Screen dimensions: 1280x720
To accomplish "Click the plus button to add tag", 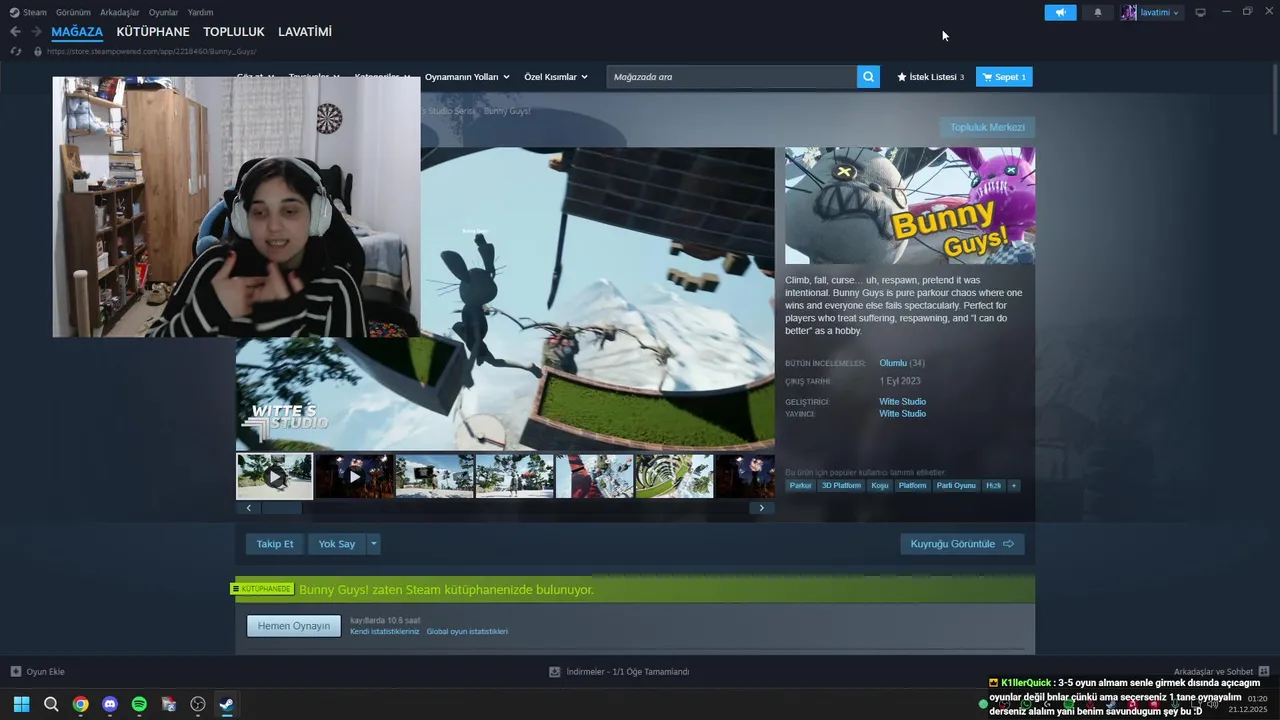I will coord(1013,486).
